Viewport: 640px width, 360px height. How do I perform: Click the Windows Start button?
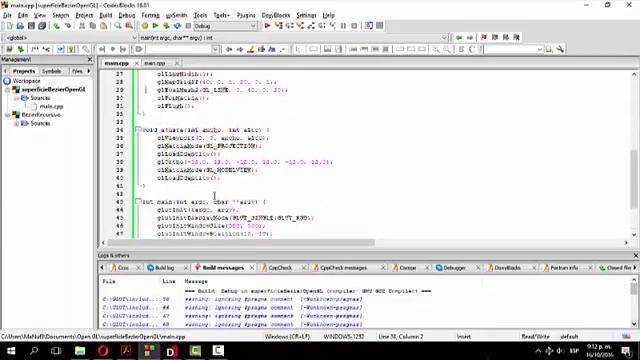[11, 351]
